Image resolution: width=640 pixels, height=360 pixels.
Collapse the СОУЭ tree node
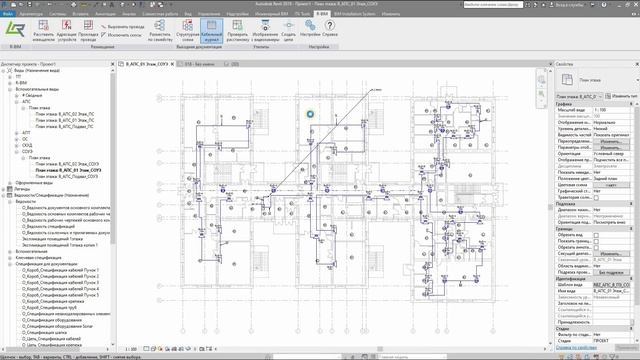(17, 152)
